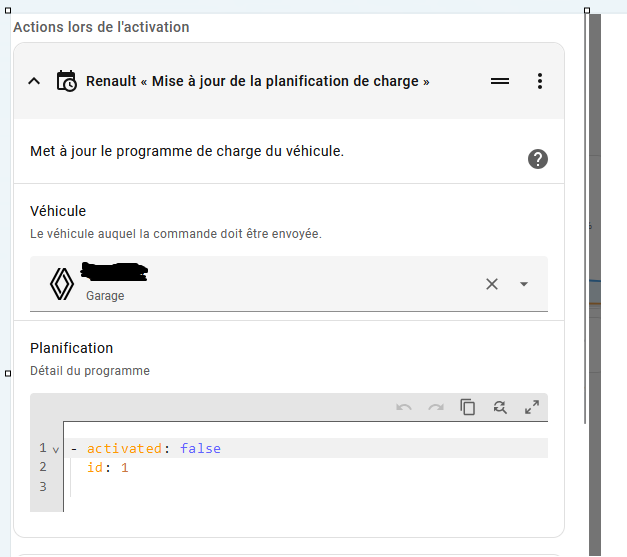This screenshot has width=627, height=557.
Task: Open search and replace in editor
Action: pyautogui.click(x=499, y=407)
